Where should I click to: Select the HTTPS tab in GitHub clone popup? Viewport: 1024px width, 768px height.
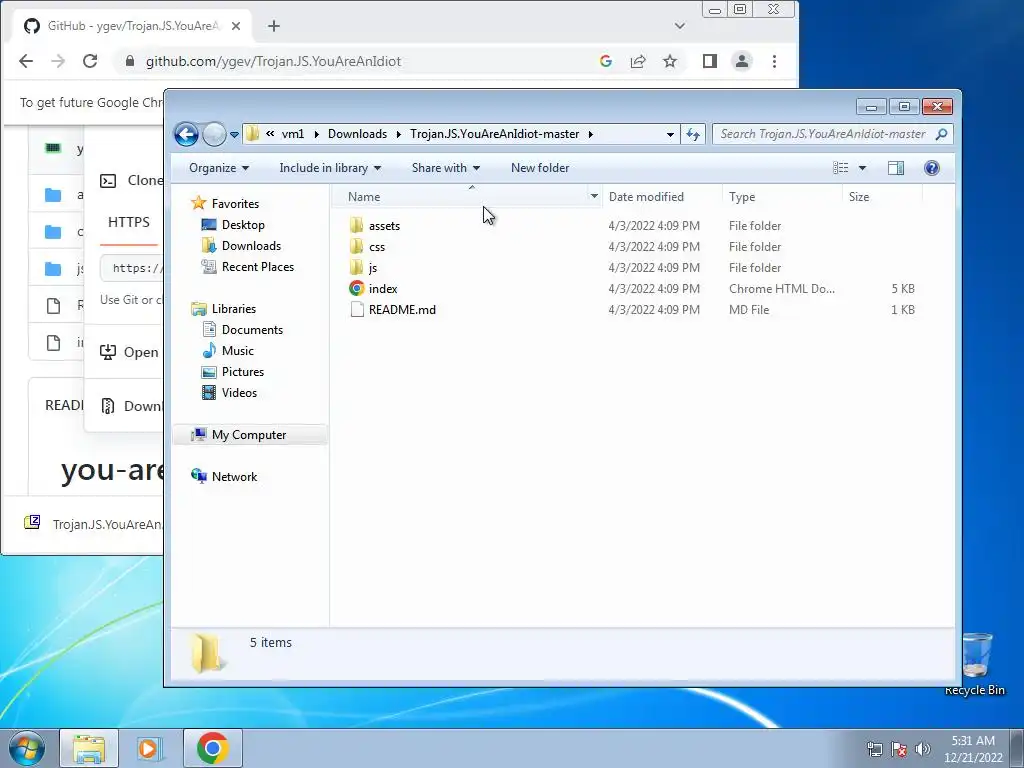[x=129, y=222]
